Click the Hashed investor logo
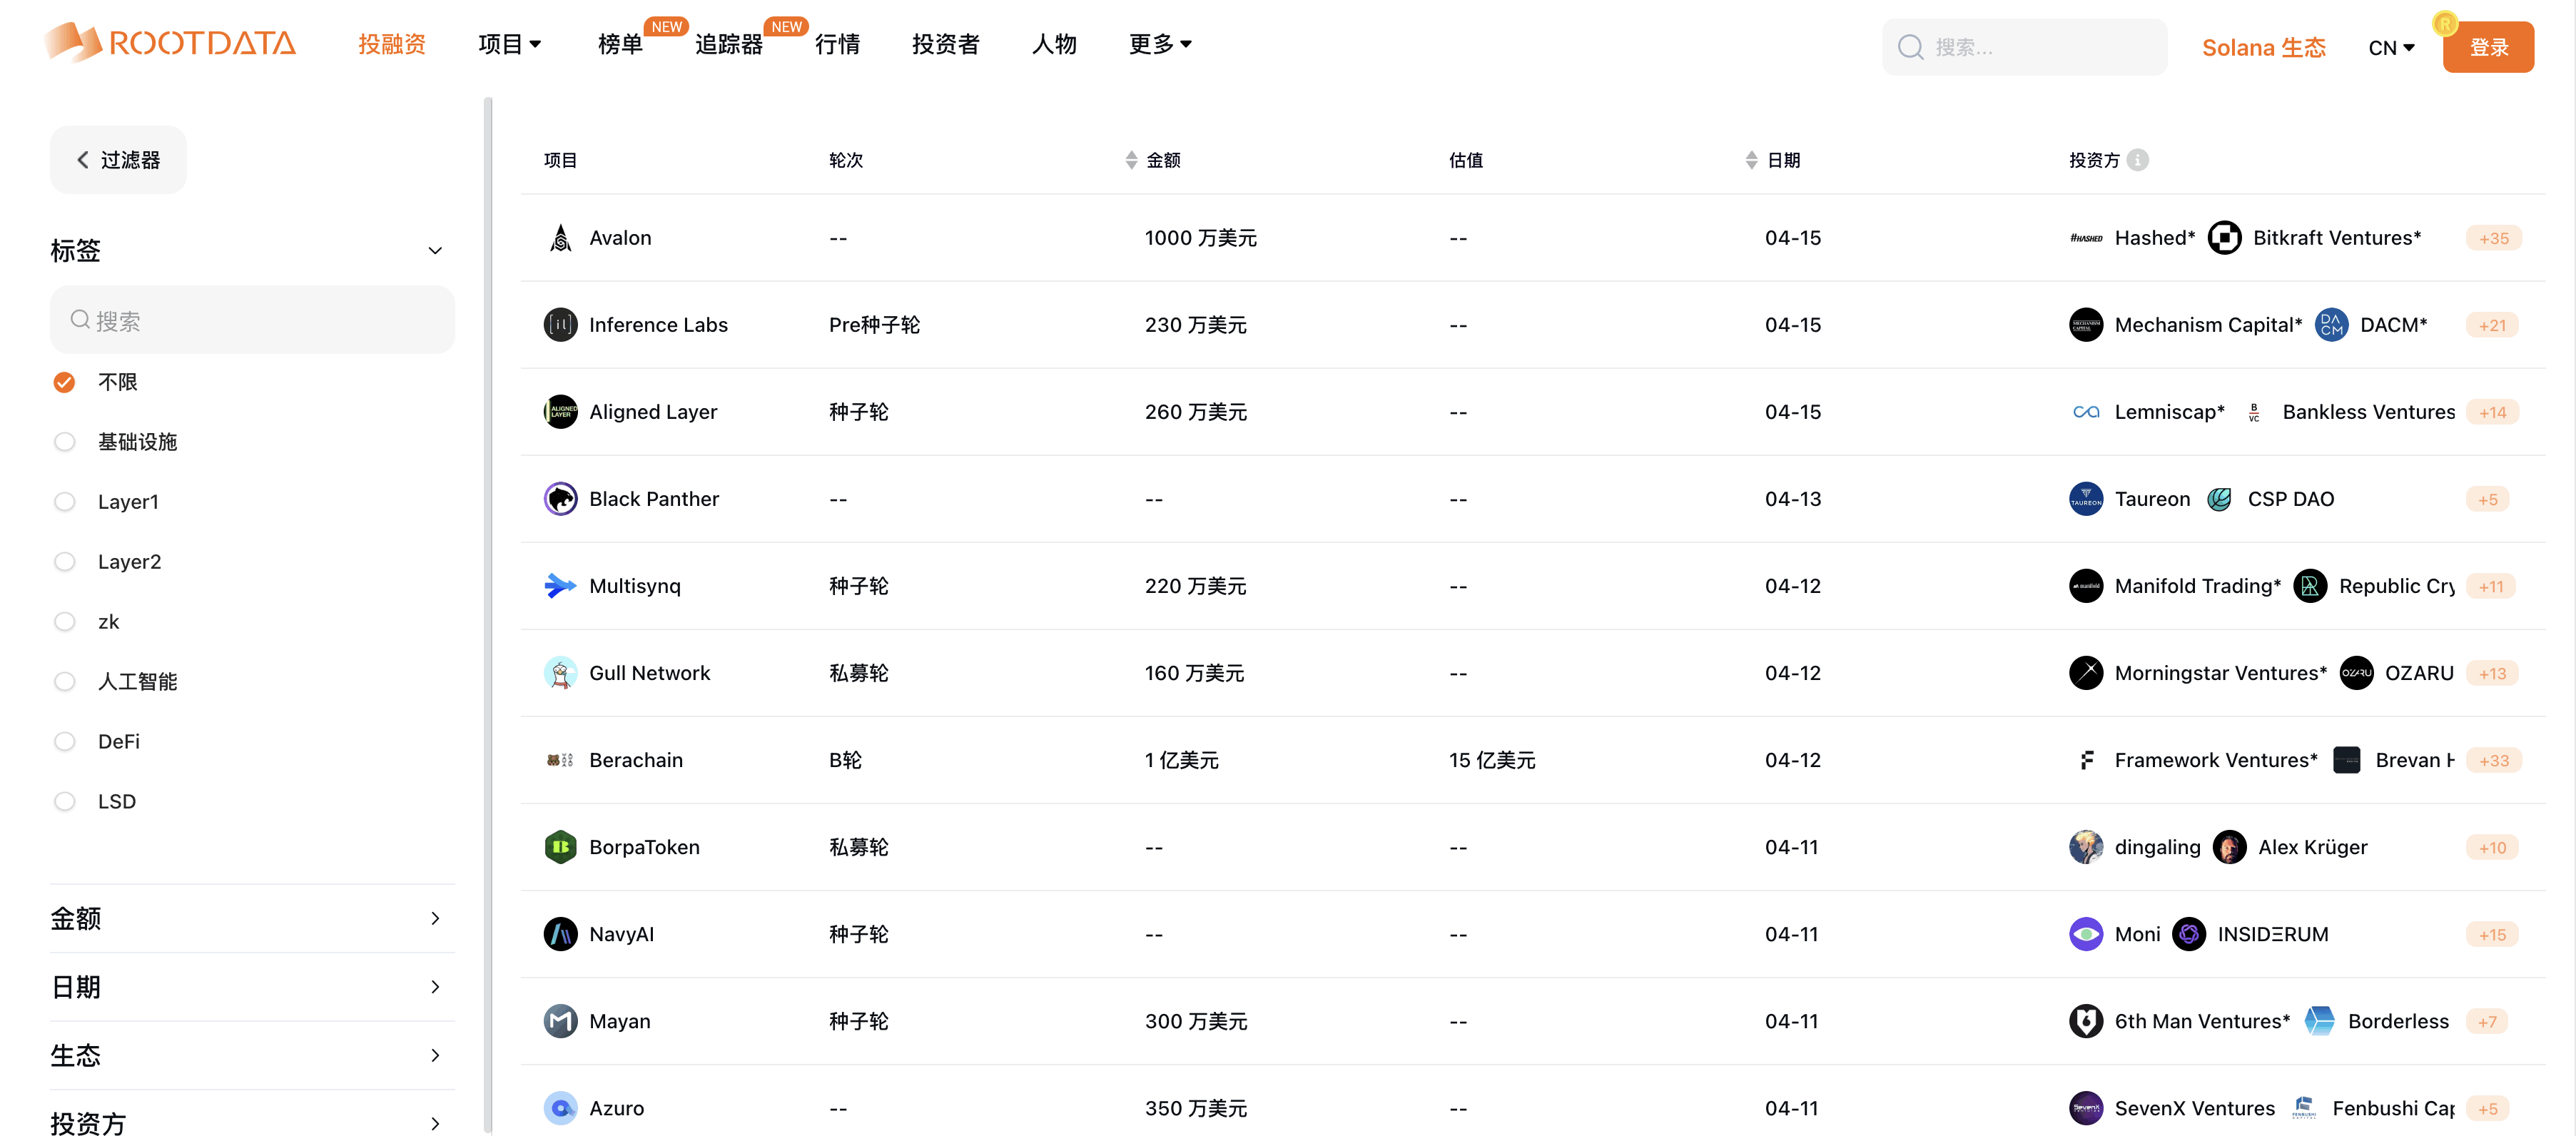The height and width of the screenshot is (1136, 2576). click(x=2086, y=238)
